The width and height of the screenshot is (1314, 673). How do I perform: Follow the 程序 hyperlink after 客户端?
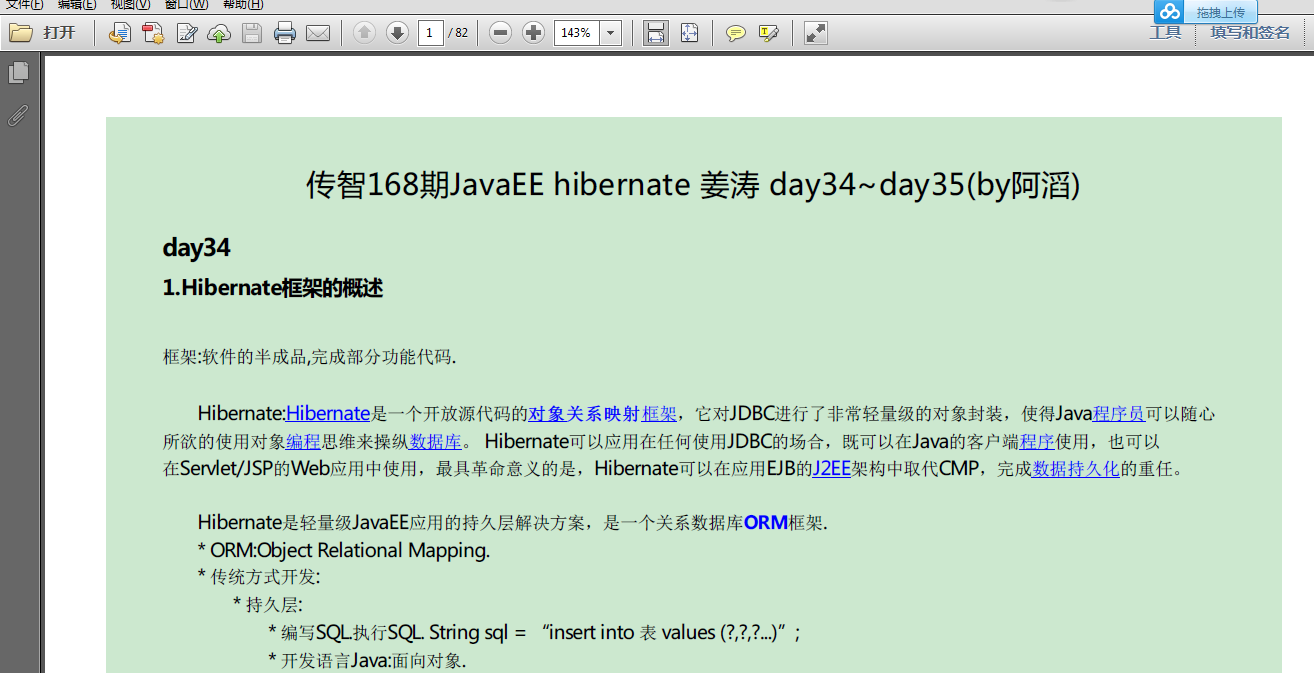(x=1037, y=441)
